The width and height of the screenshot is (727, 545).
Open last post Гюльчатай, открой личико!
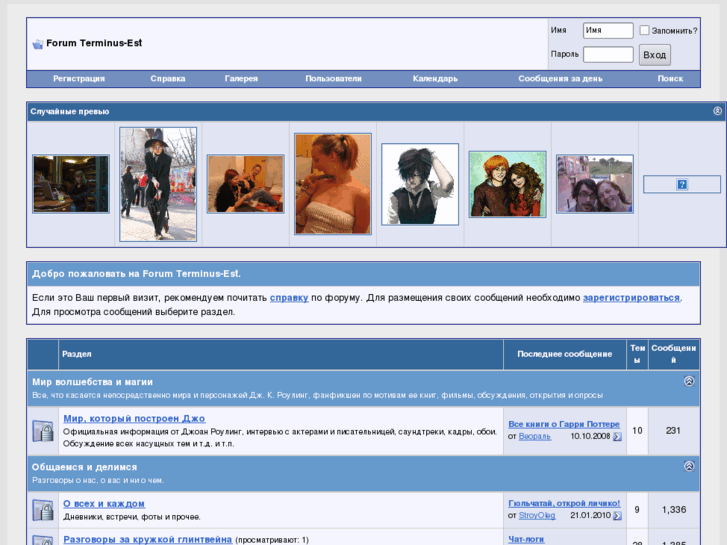click(x=564, y=503)
